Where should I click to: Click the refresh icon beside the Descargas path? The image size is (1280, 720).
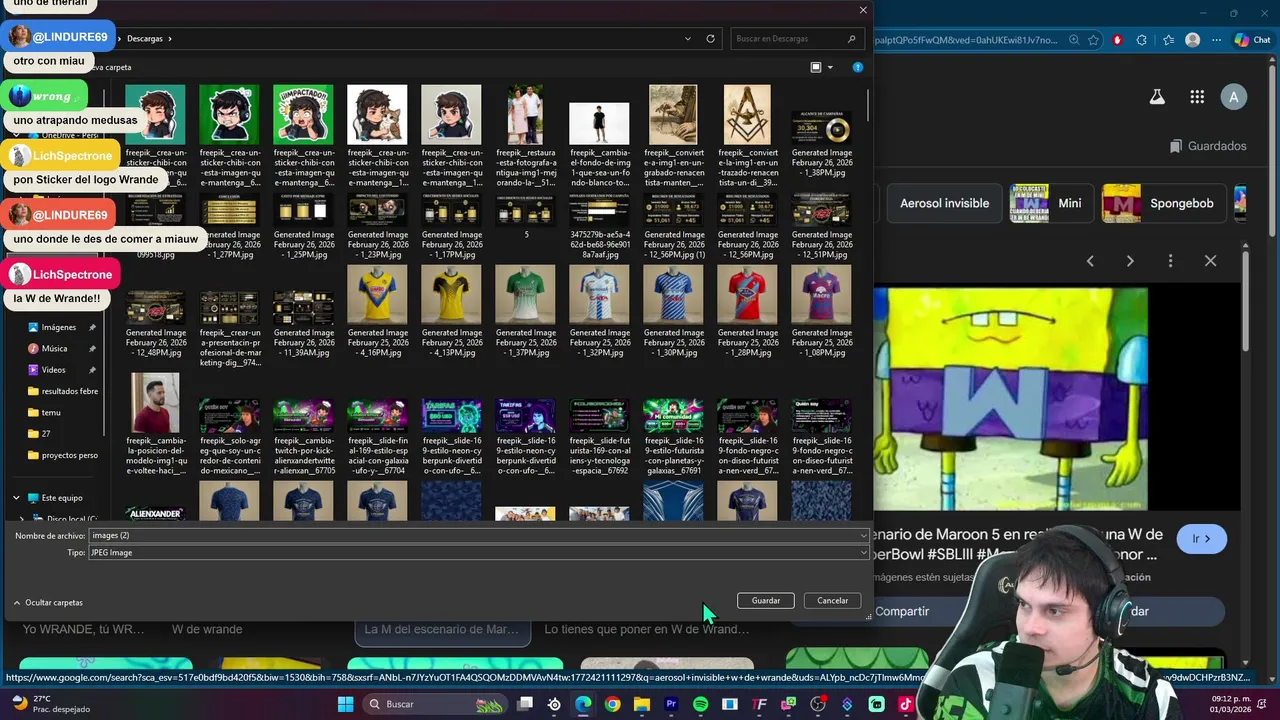click(x=711, y=38)
